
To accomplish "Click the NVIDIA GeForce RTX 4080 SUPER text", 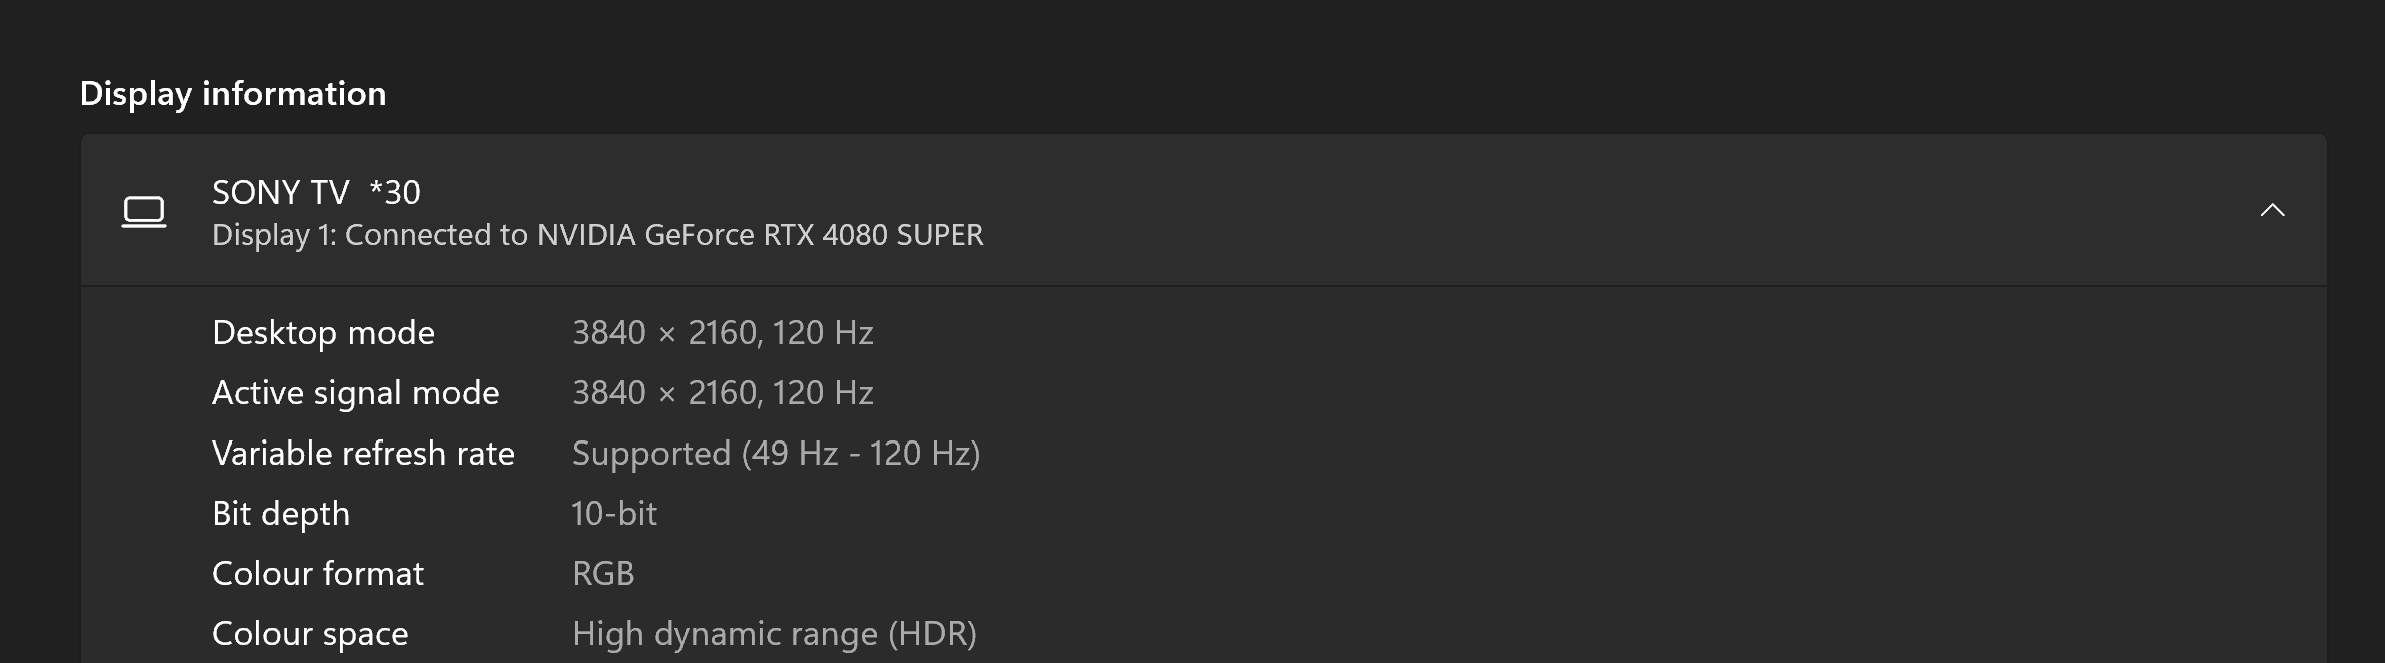I will (x=760, y=235).
